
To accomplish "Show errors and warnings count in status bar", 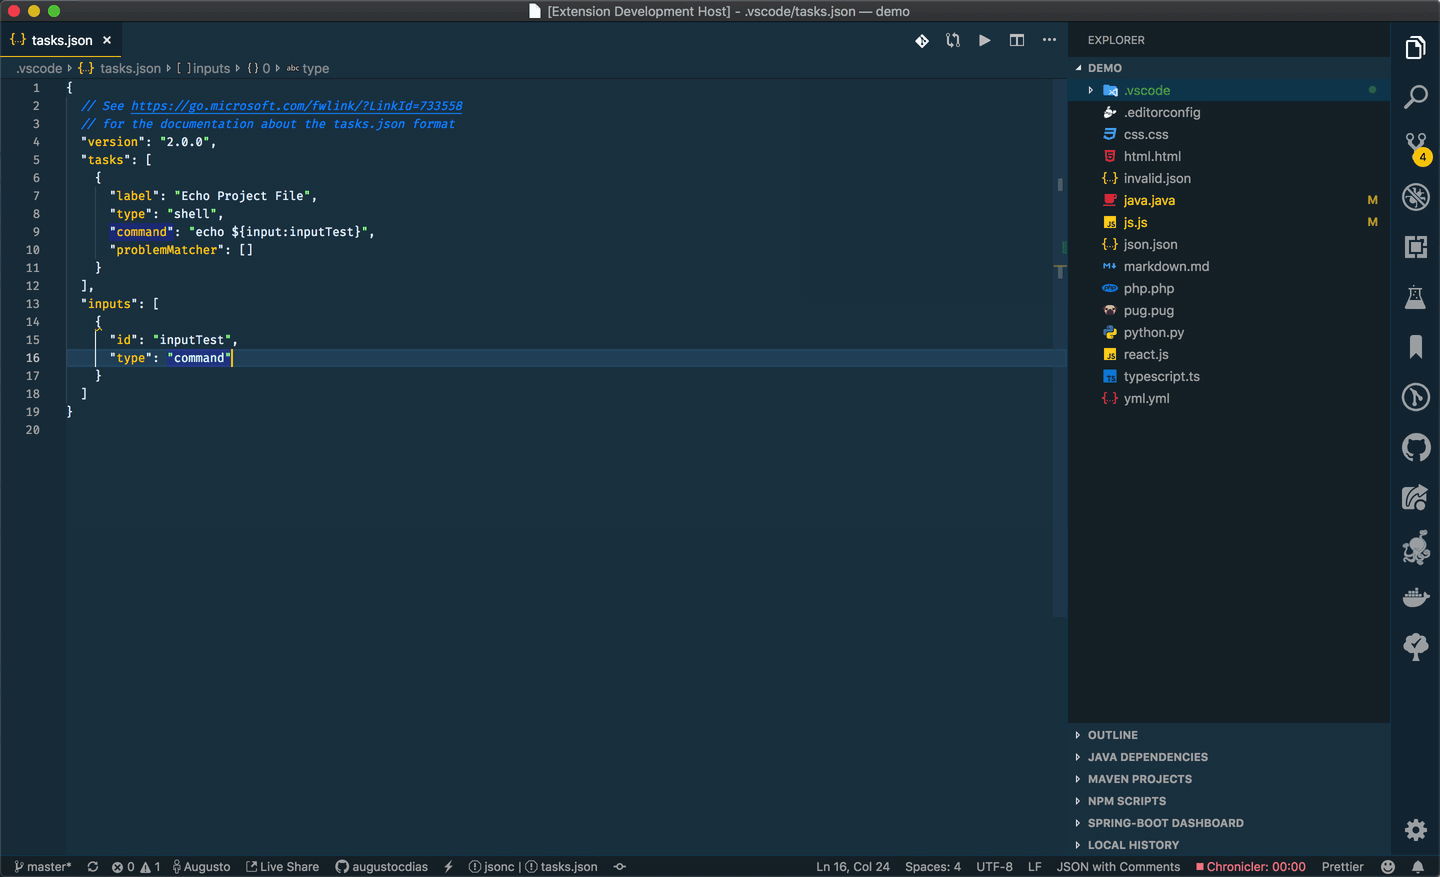I will point(136,867).
